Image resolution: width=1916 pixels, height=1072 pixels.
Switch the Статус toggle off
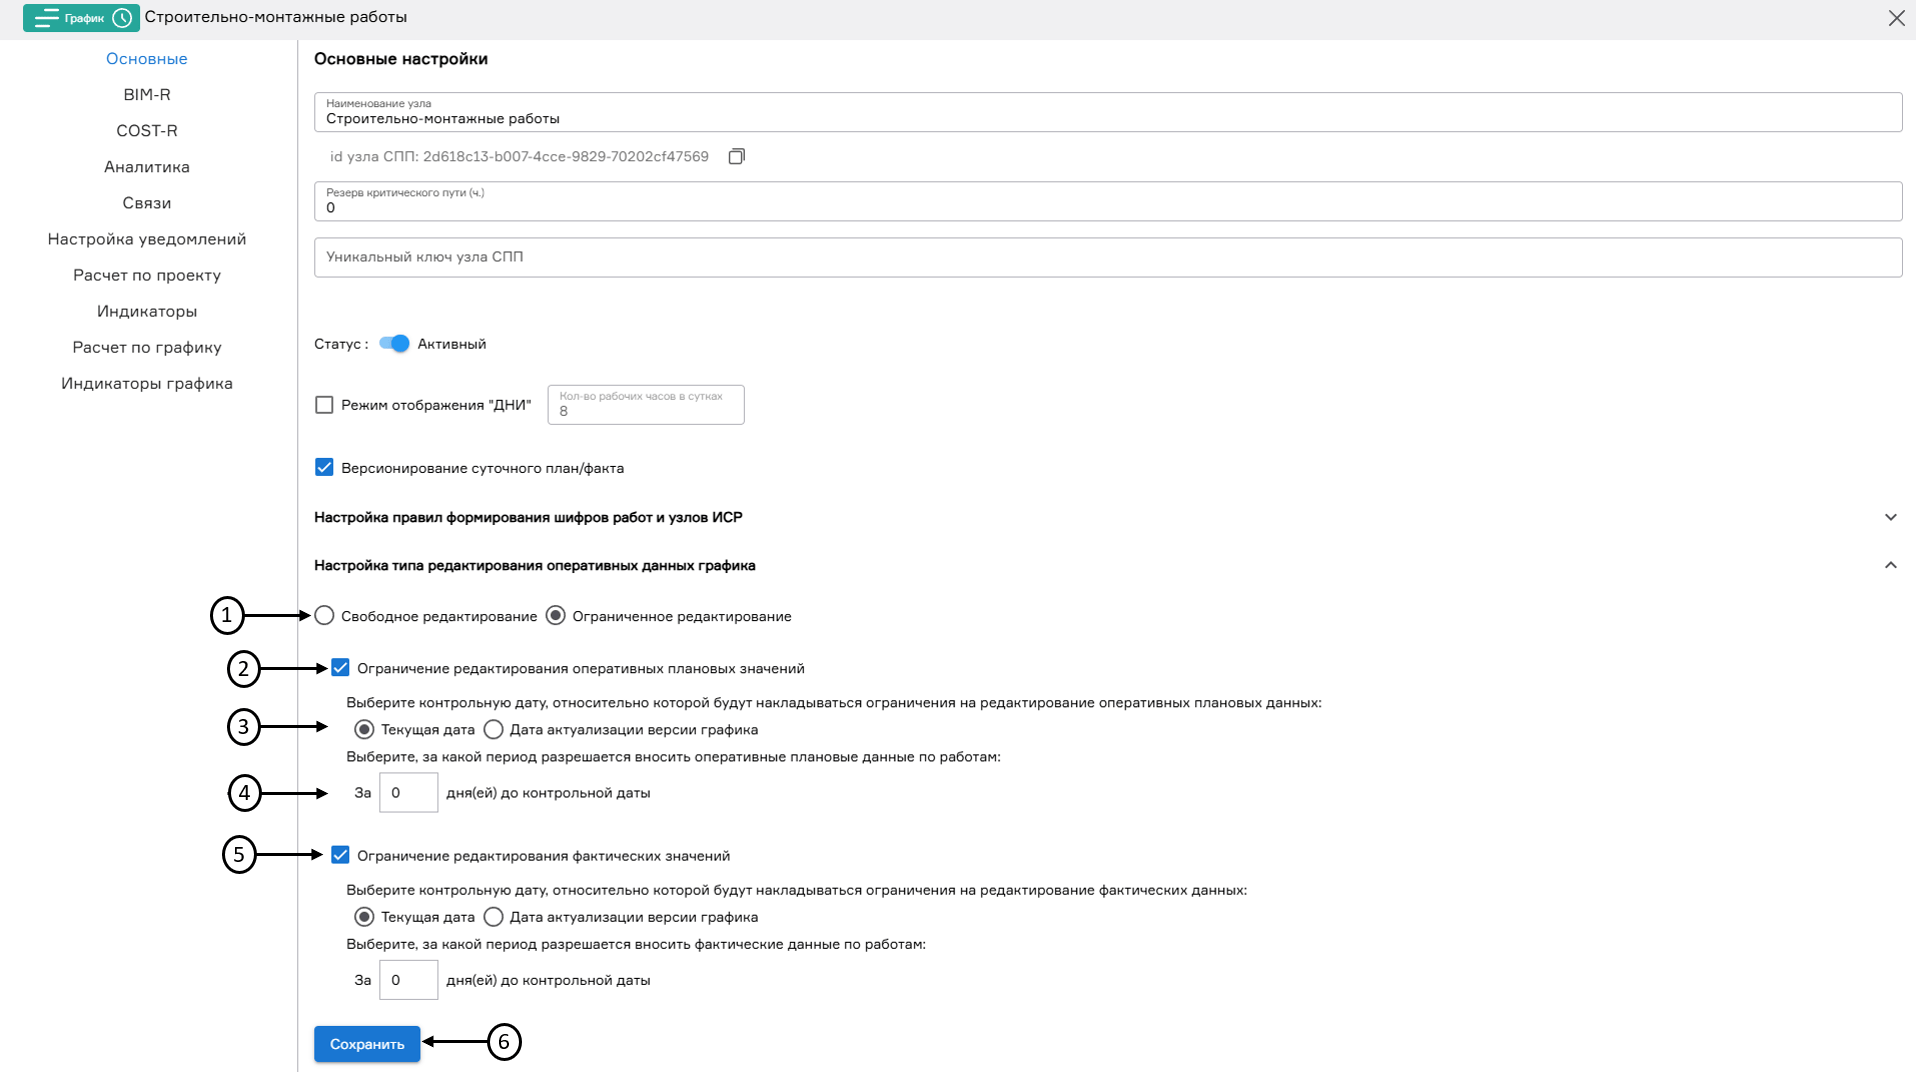click(394, 343)
